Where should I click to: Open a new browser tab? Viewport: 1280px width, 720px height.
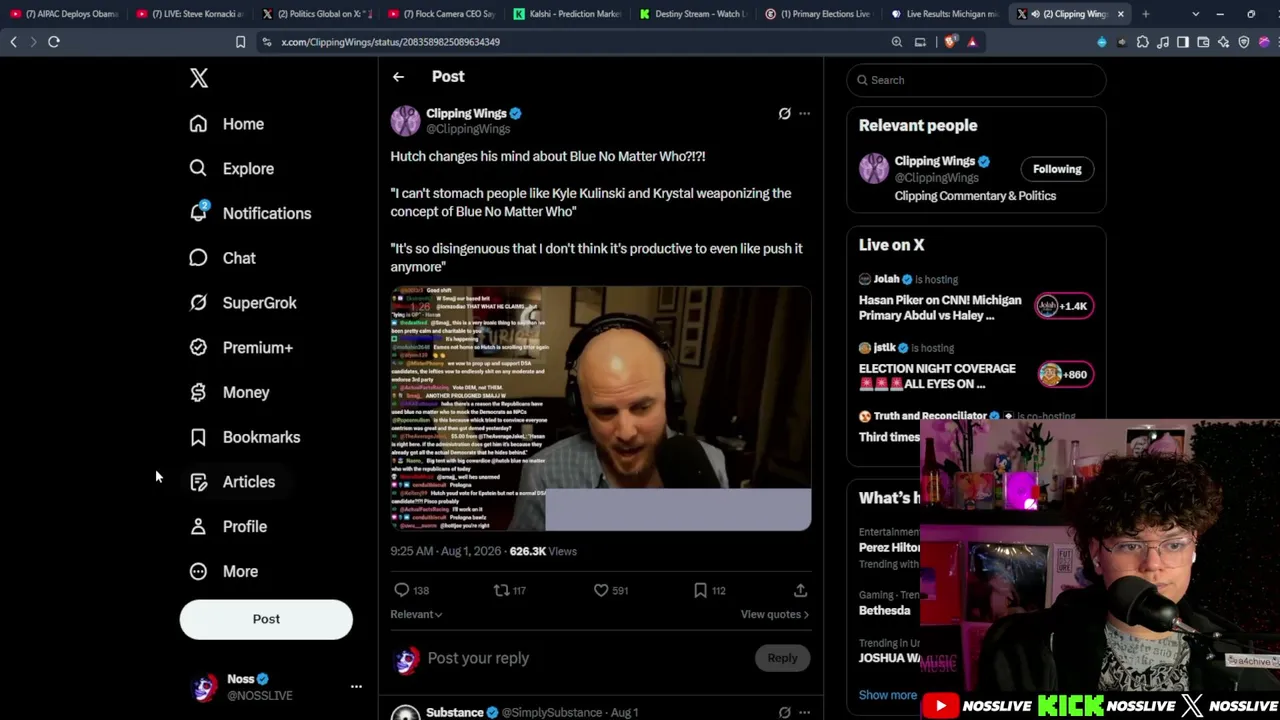click(1145, 14)
